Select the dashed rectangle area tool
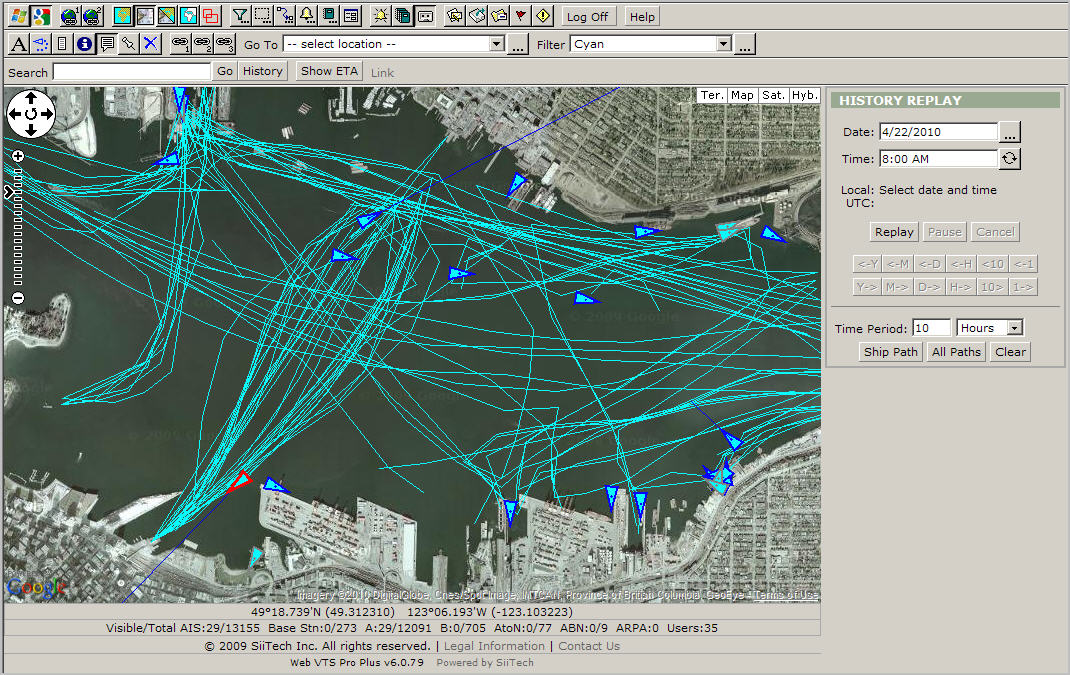 [x=262, y=16]
